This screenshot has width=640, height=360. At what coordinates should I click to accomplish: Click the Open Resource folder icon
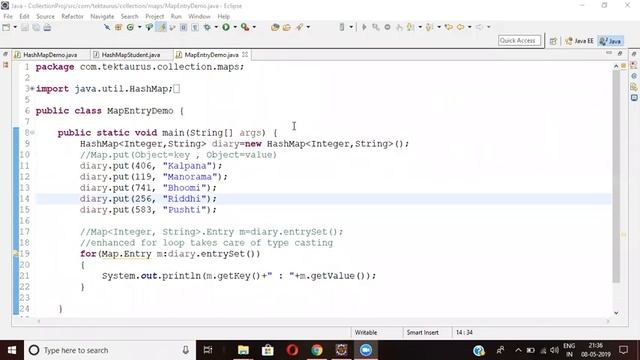[287, 27]
